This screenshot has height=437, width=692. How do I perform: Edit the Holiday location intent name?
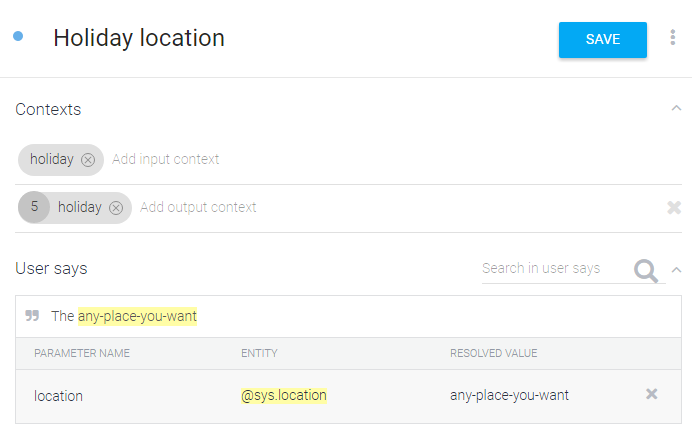tap(139, 38)
